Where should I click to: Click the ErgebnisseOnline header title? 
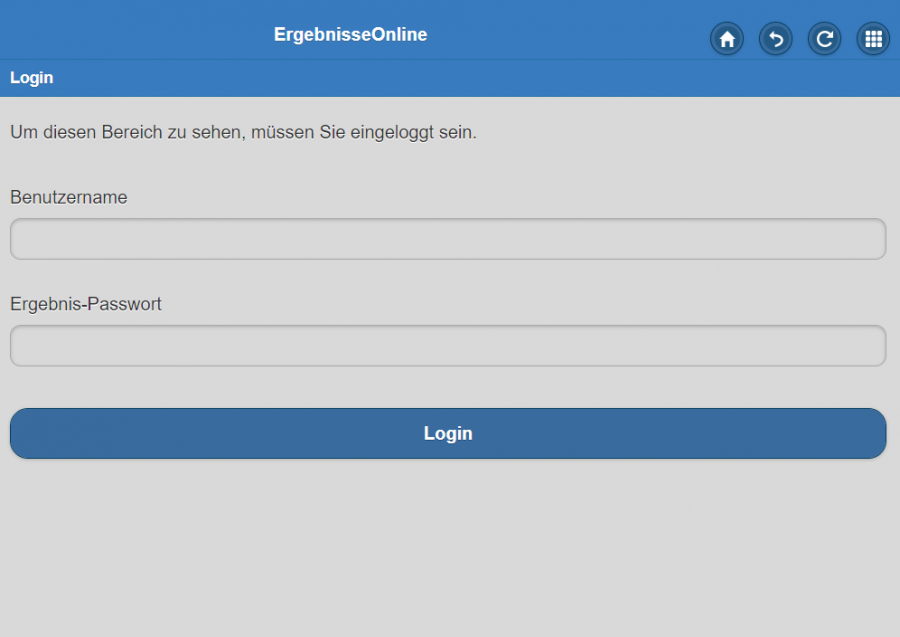coord(350,35)
